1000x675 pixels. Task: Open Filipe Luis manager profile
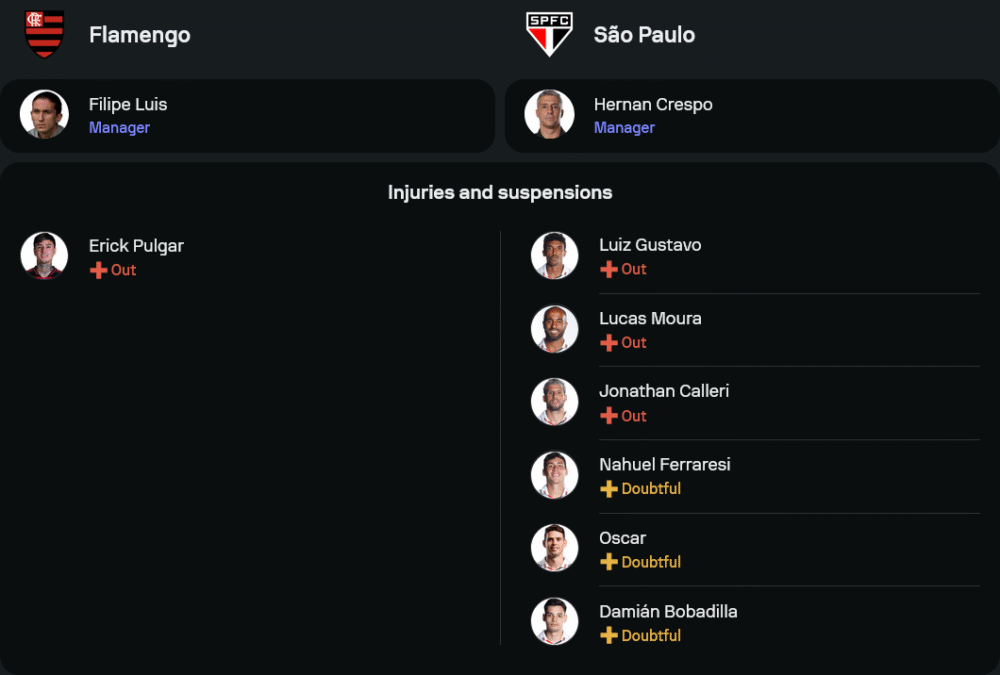click(128, 105)
